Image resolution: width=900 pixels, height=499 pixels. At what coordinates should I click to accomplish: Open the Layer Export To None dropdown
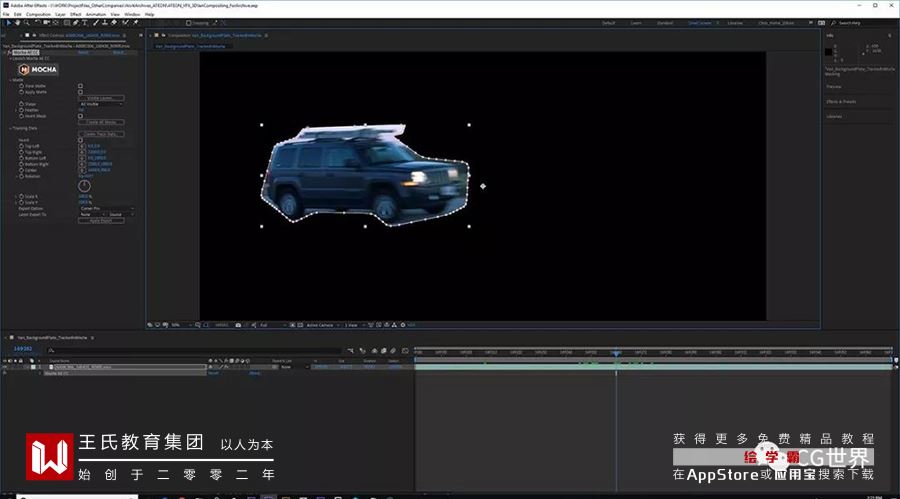(x=92, y=214)
